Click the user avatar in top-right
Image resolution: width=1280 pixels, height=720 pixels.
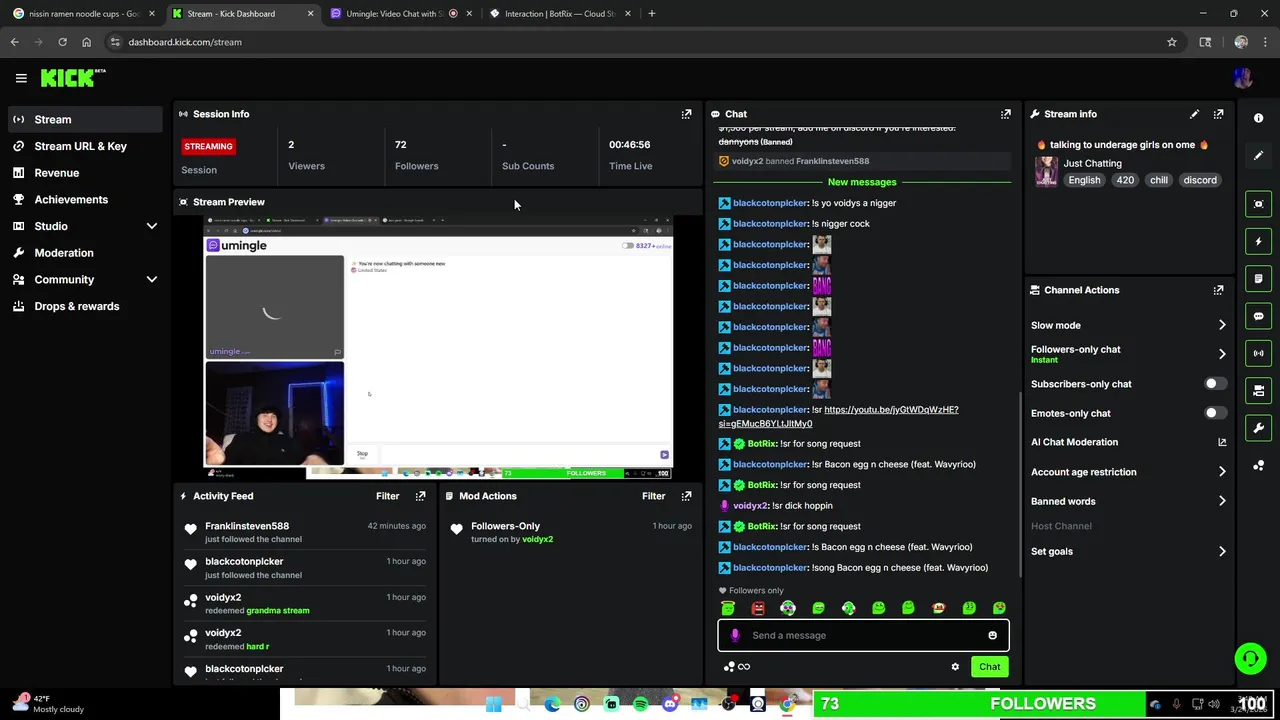(x=1243, y=78)
